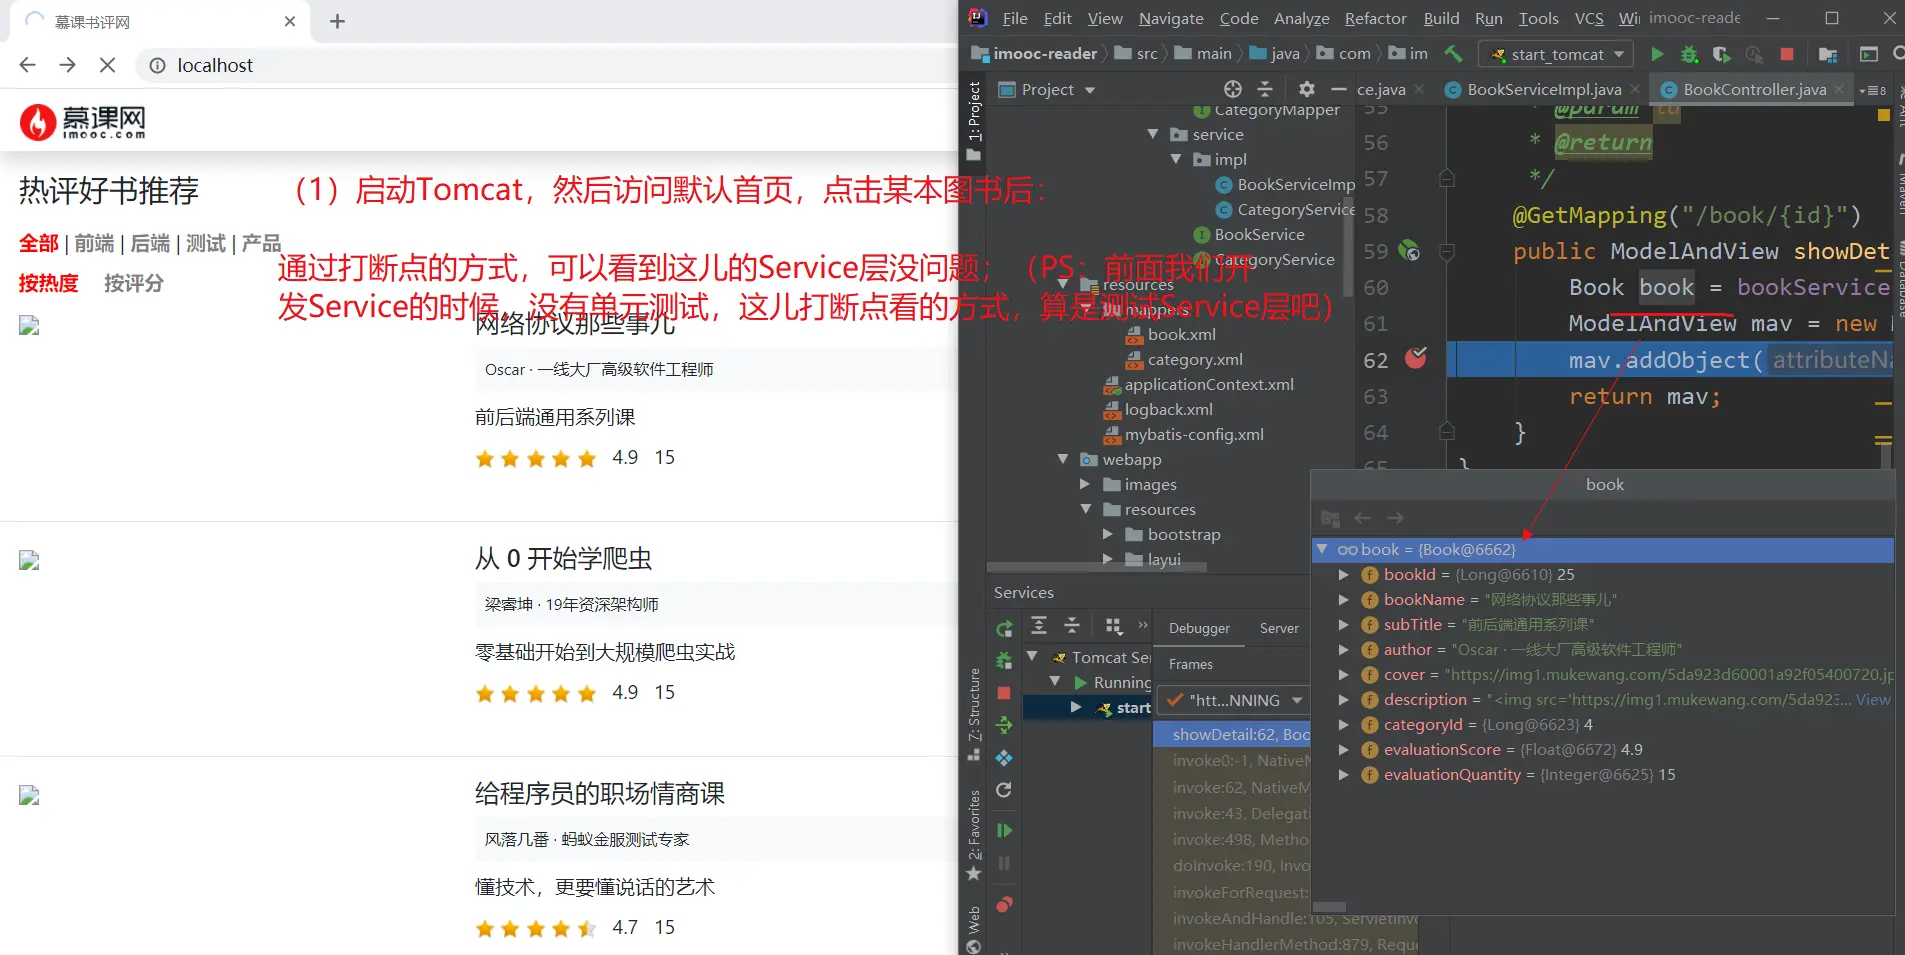Image resolution: width=1905 pixels, height=955 pixels.
Task: Resume program with green resume icon
Action: point(1004,830)
